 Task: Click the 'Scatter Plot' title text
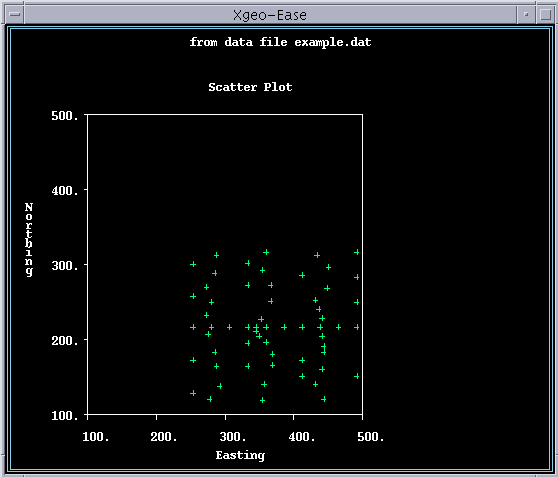(x=250, y=87)
